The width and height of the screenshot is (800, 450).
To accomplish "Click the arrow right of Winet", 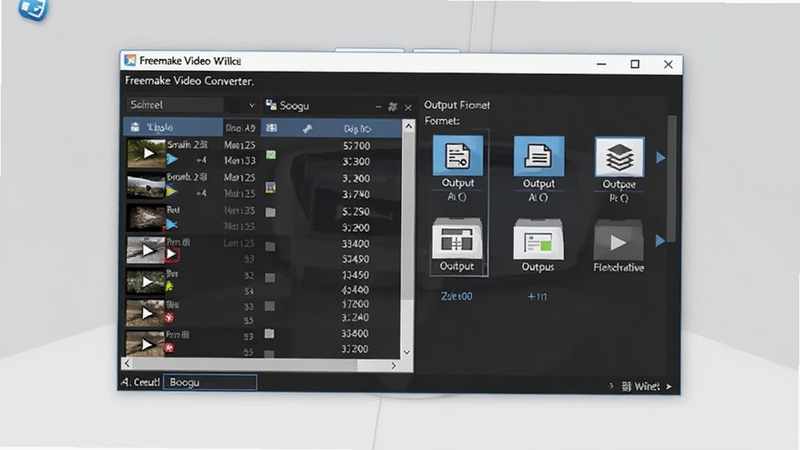I will [x=669, y=387].
